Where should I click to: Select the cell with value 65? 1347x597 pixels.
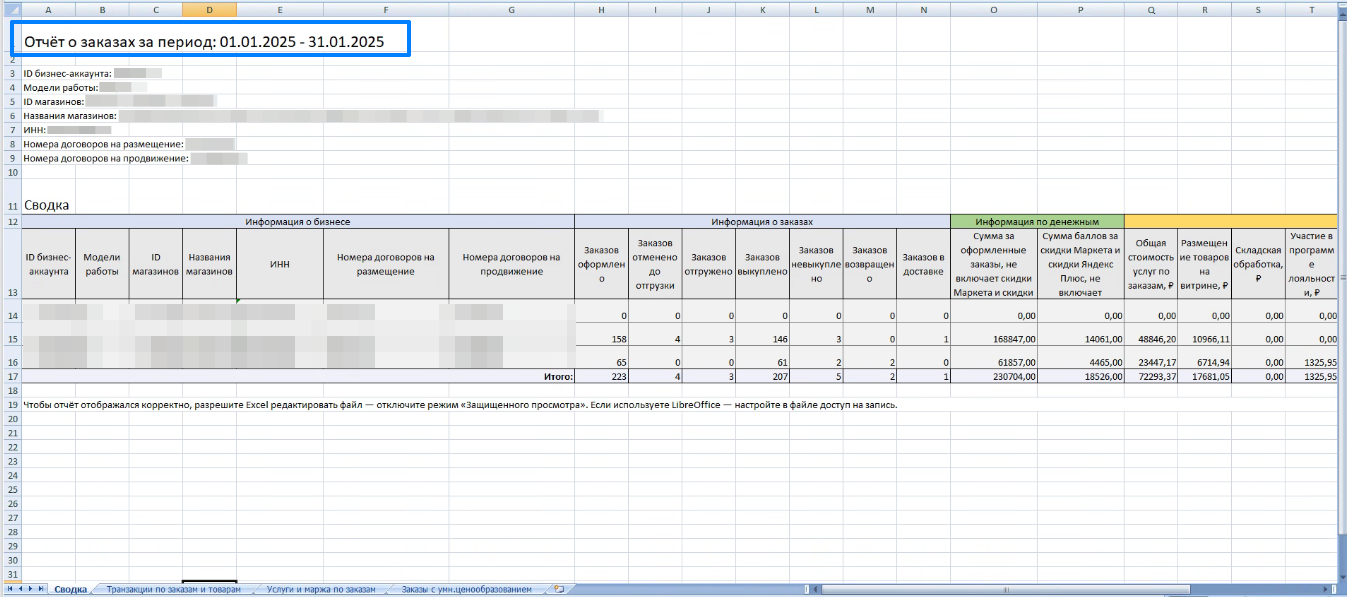coord(601,359)
